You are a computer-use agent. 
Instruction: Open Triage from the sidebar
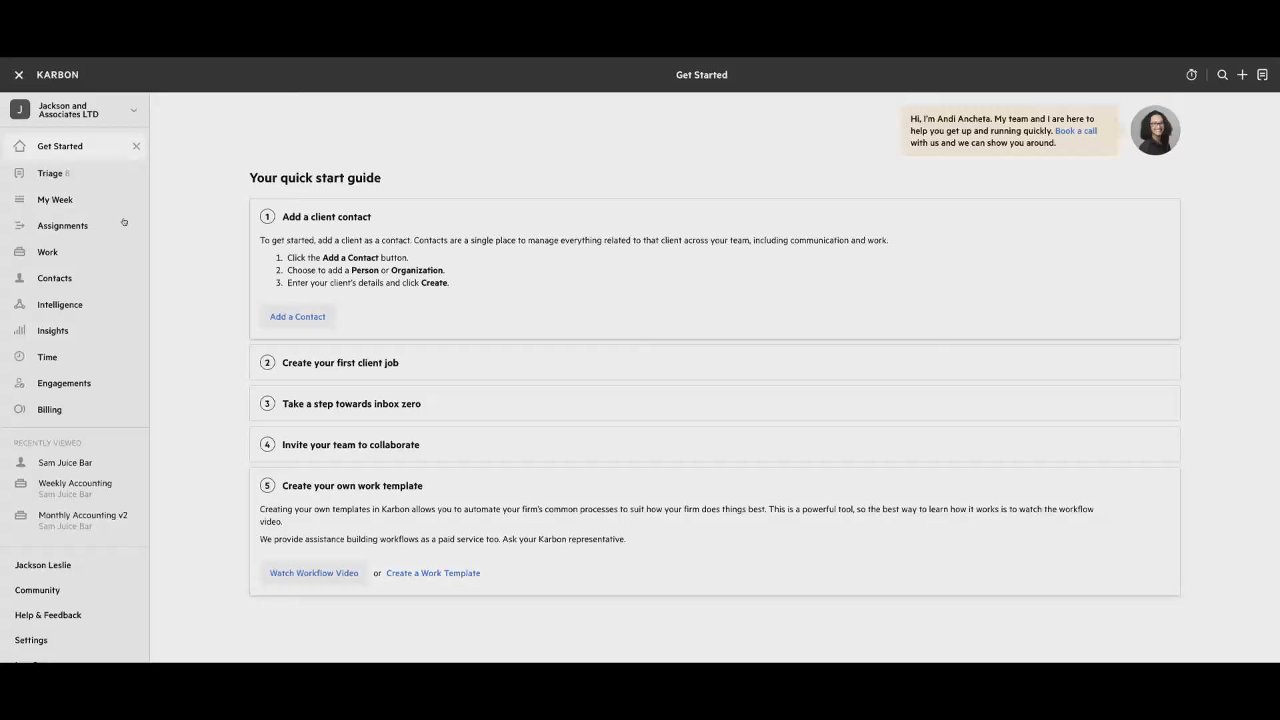[50, 173]
